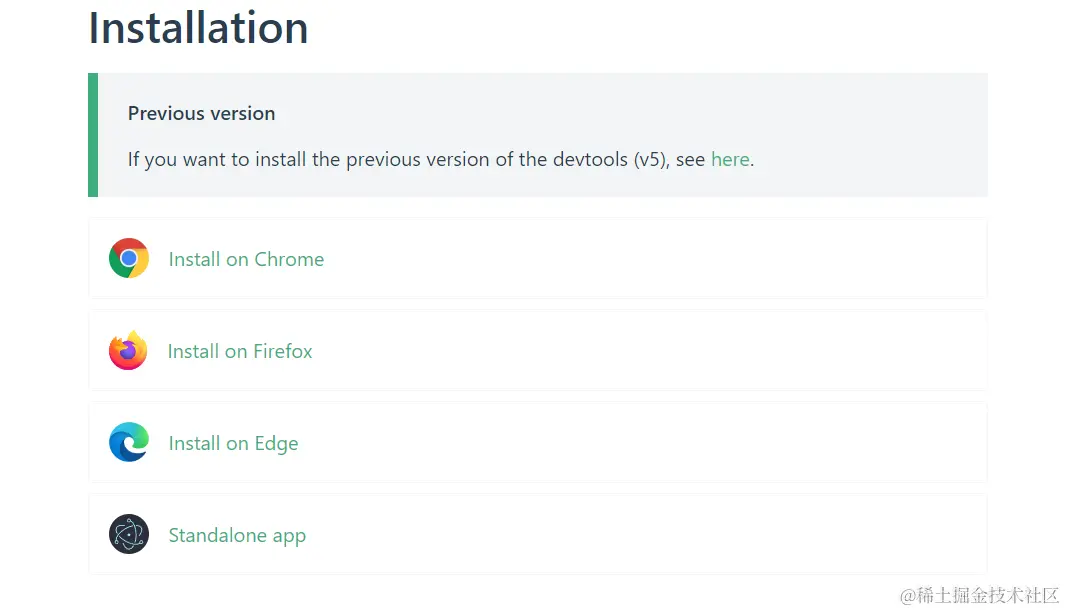Click the blank right side of the gray callout box

tap(880, 135)
